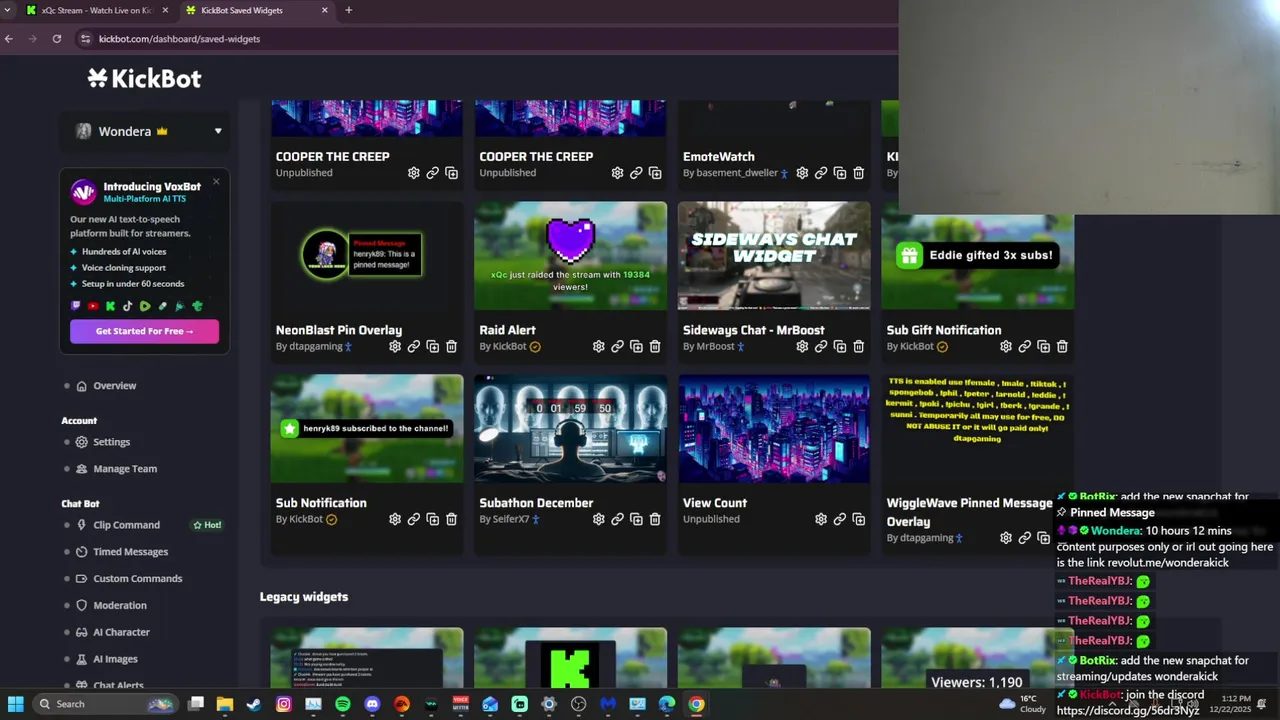Delete the Sub Notification widget
The height and width of the screenshot is (720, 1280).
coord(451,519)
